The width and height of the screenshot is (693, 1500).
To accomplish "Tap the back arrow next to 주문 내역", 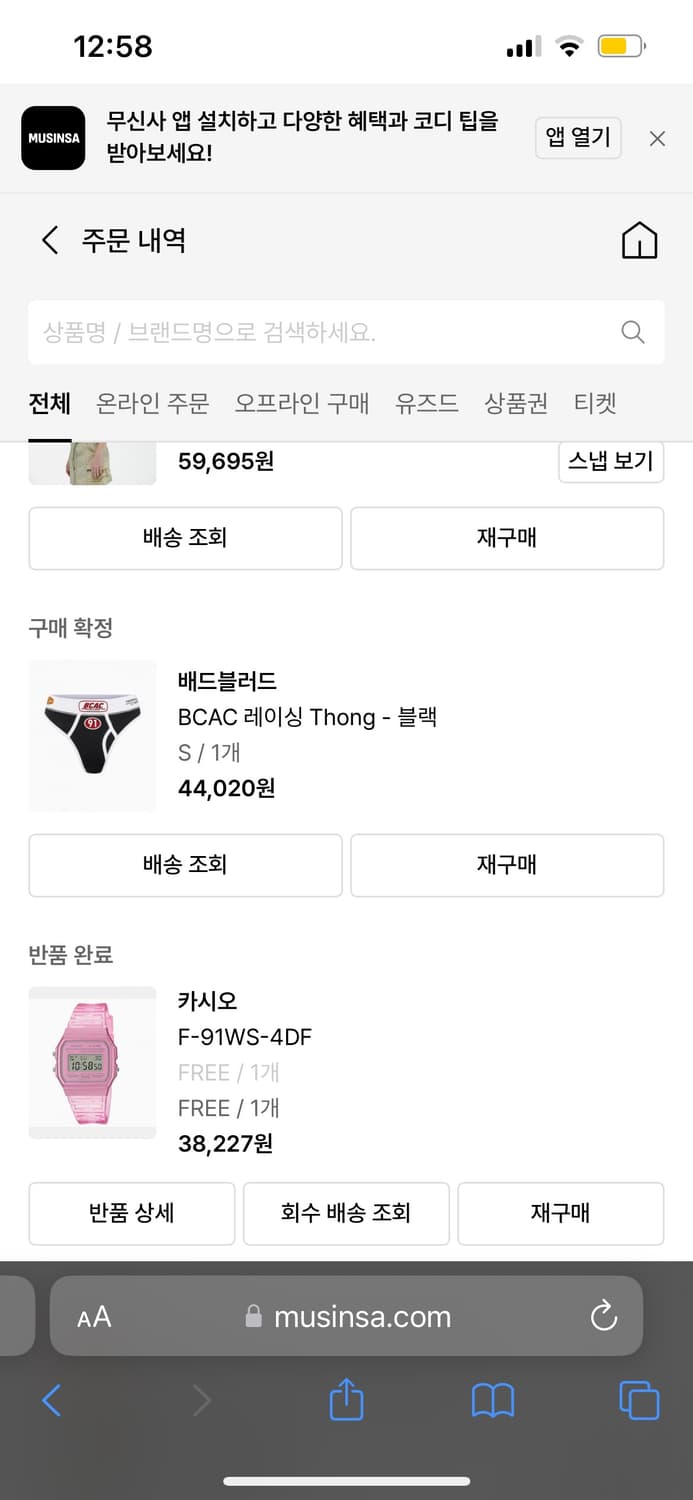I will [49, 240].
